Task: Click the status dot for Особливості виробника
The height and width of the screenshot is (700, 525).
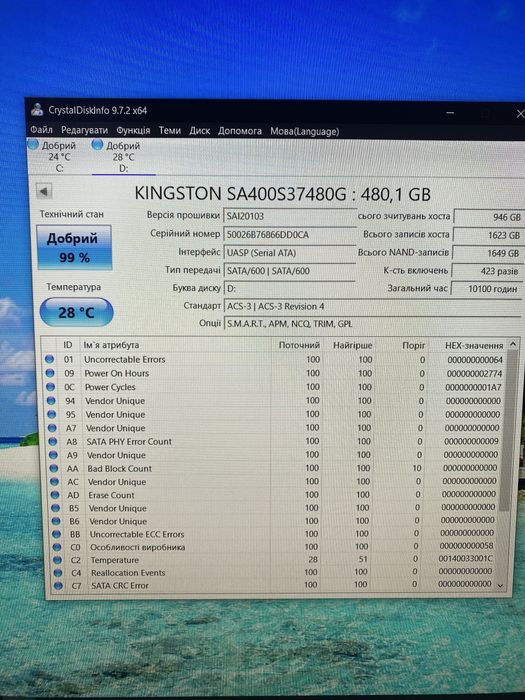Action: pyautogui.click(x=57, y=547)
